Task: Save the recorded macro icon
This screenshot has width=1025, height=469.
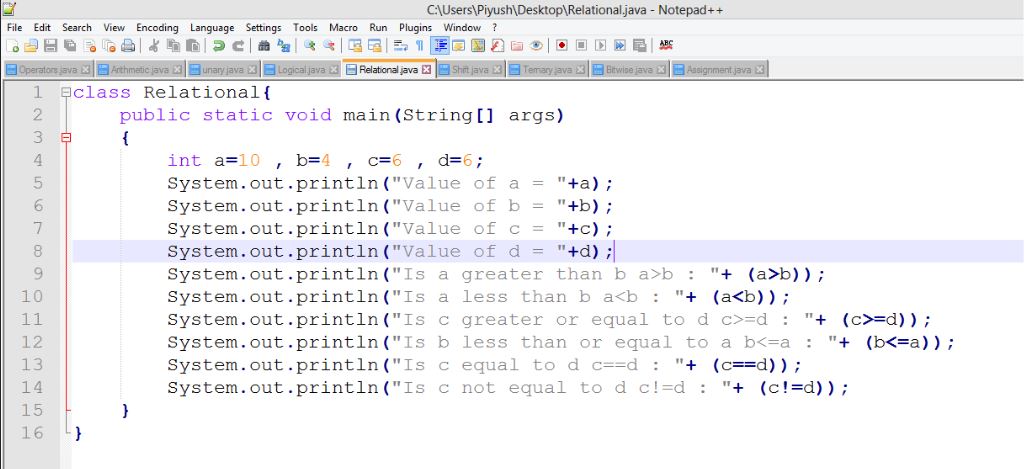Action: tap(639, 46)
